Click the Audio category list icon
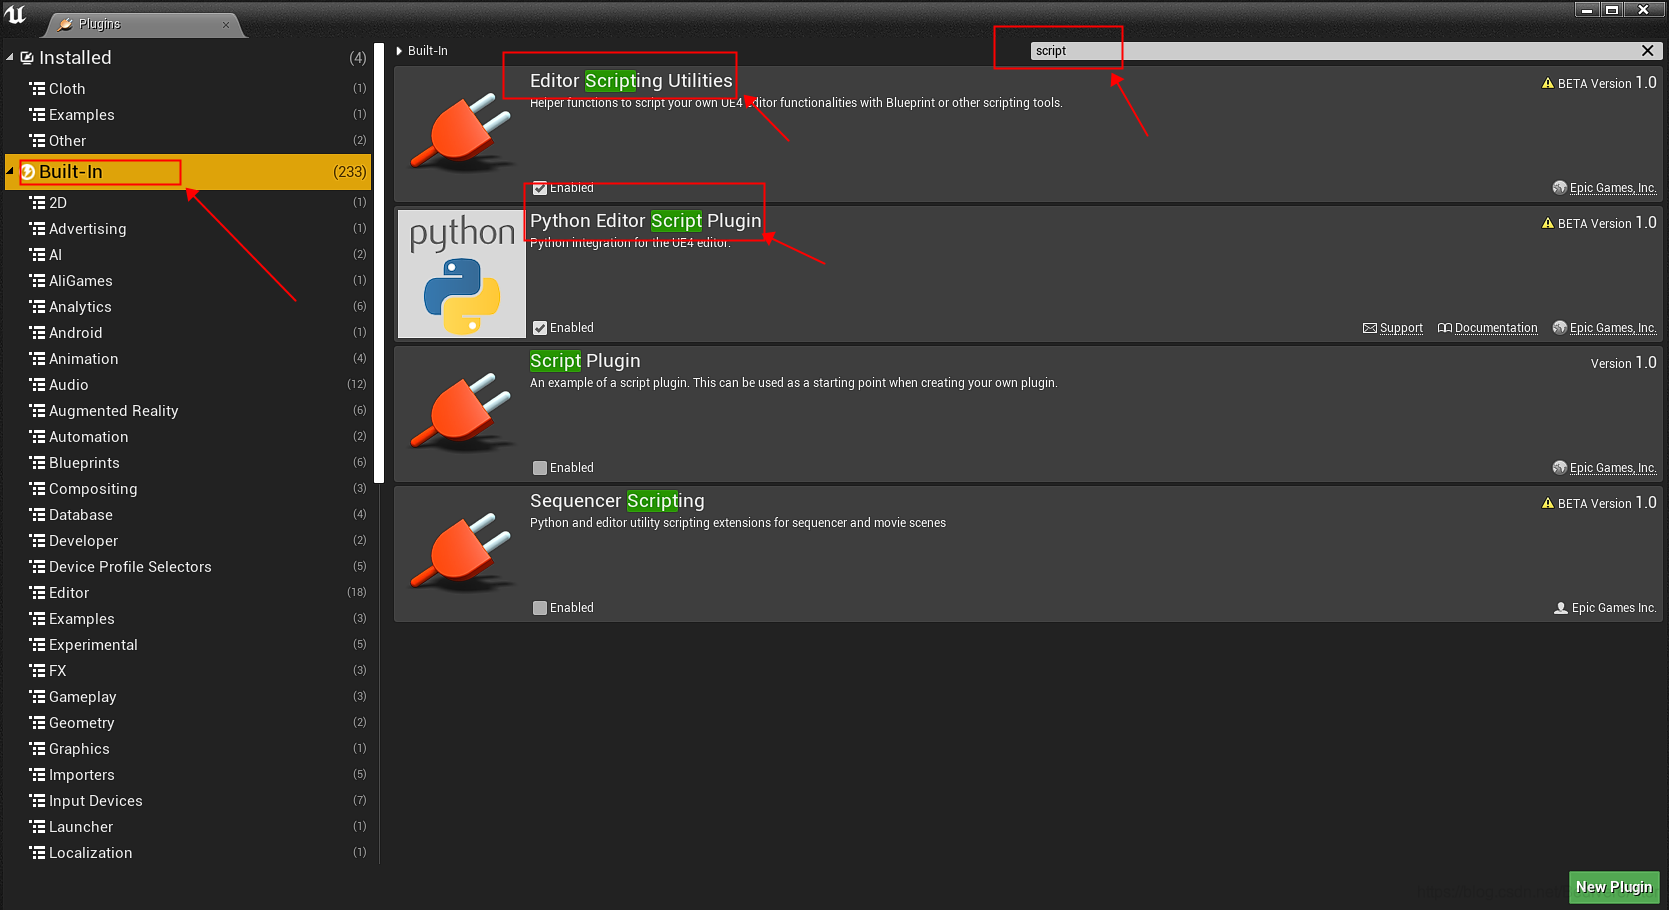 point(37,385)
